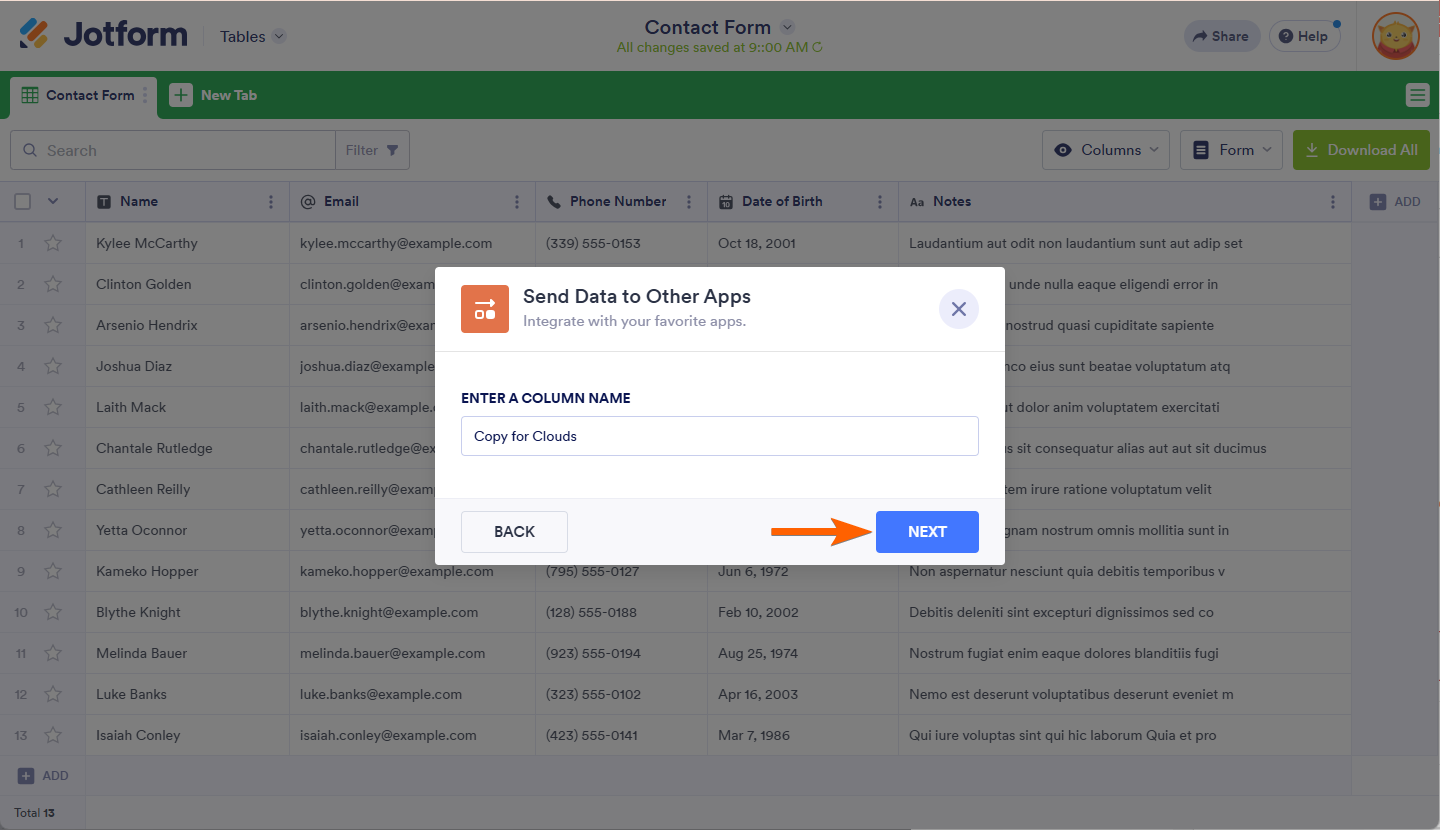Open the Help menu
This screenshot has width=1440, height=830.
(x=1303, y=36)
